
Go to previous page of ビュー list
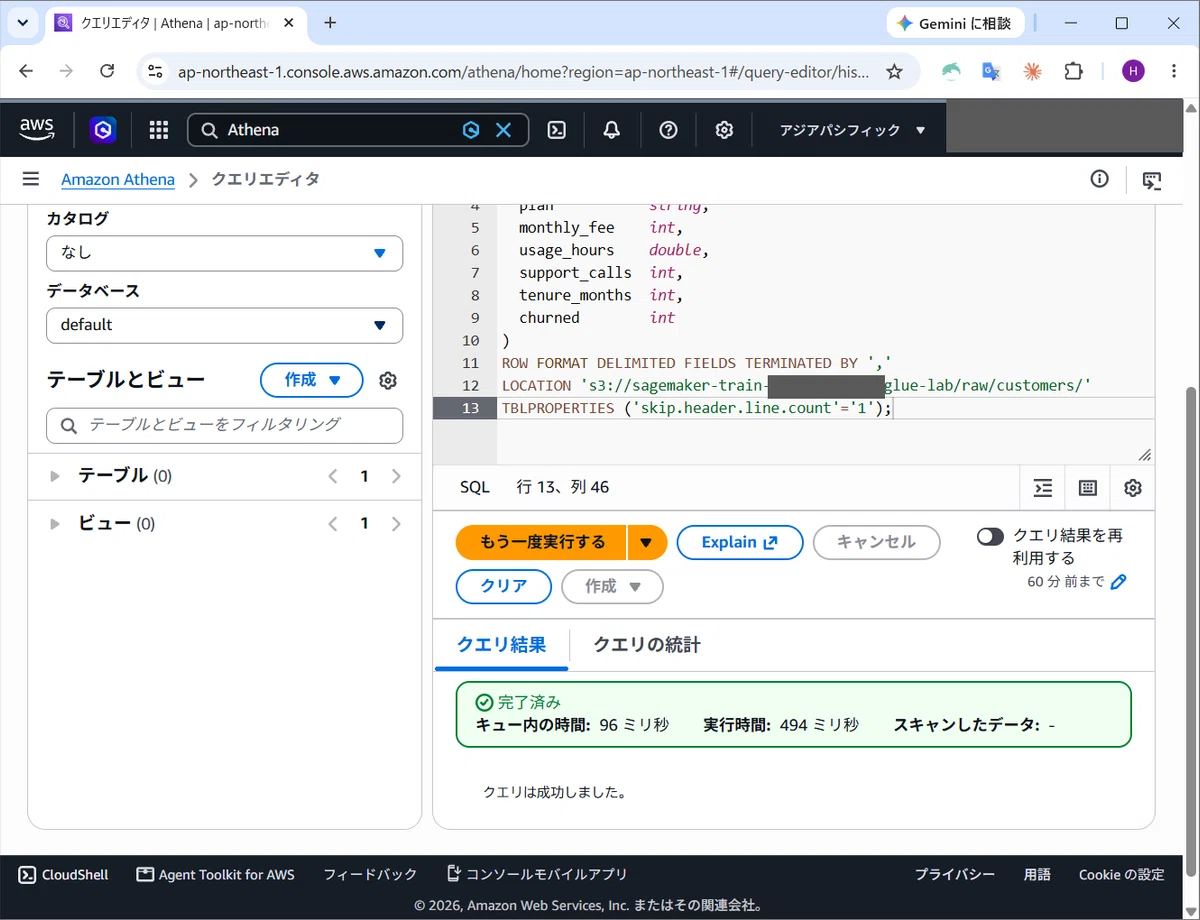(333, 524)
